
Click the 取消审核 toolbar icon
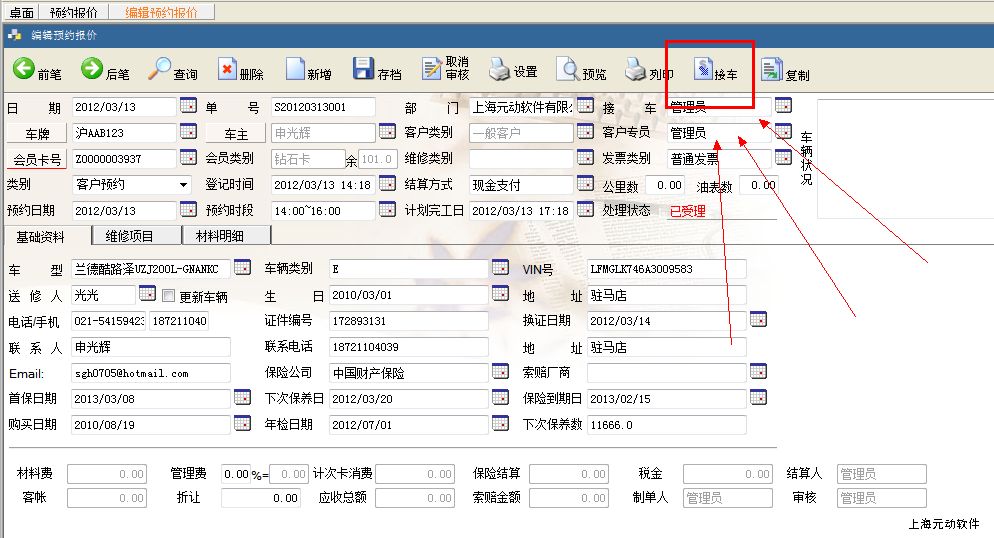coord(432,68)
